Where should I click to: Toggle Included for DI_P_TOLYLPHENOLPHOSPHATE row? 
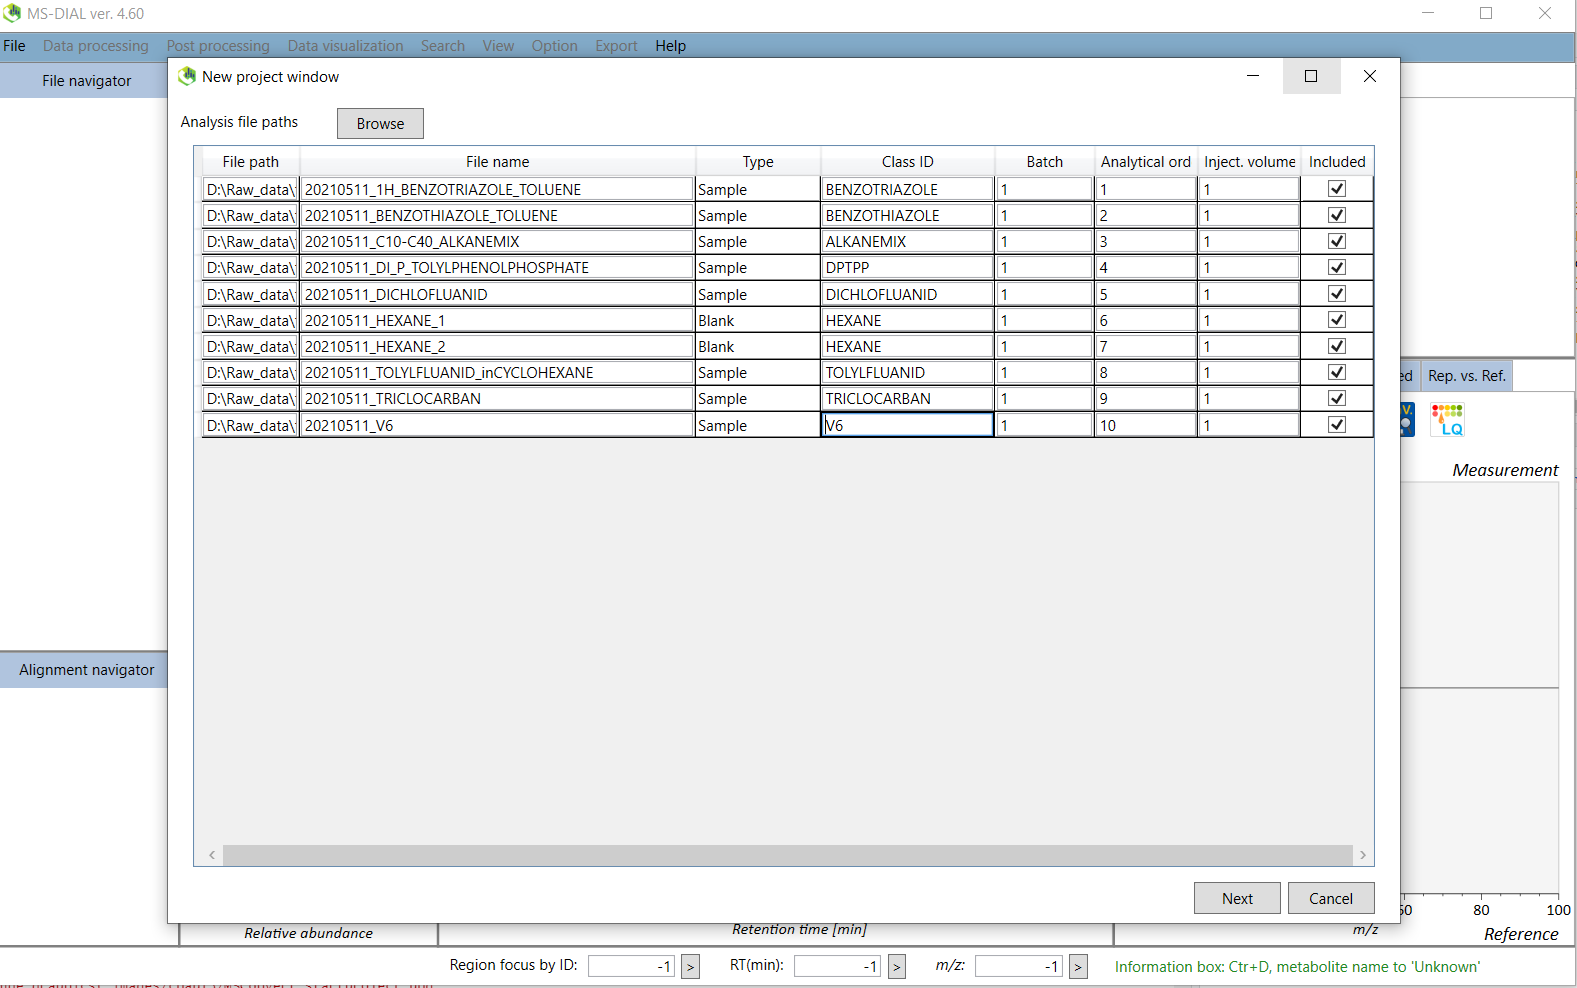(x=1337, y=267)
